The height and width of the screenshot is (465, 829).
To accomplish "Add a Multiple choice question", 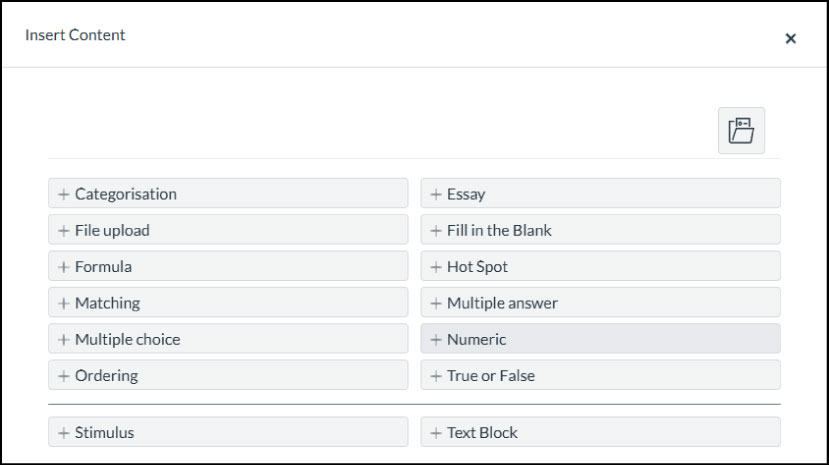I will [228, 339].
